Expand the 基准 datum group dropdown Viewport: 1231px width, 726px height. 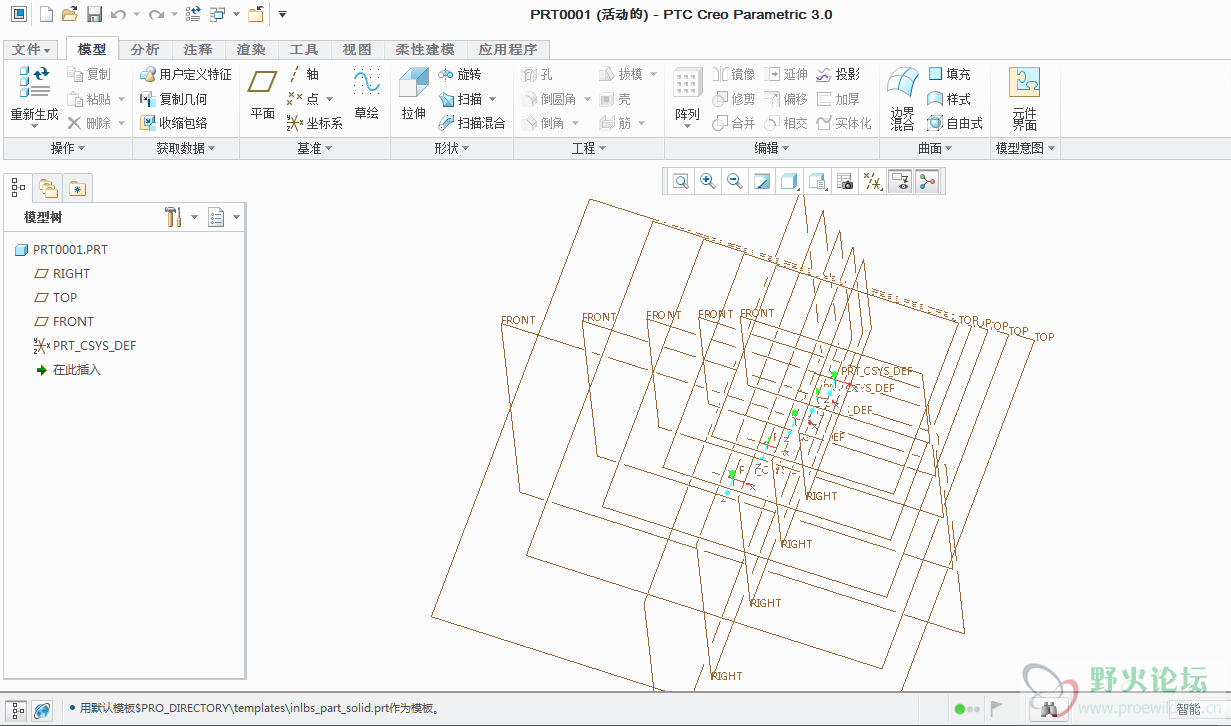click(x=315, y=148)
